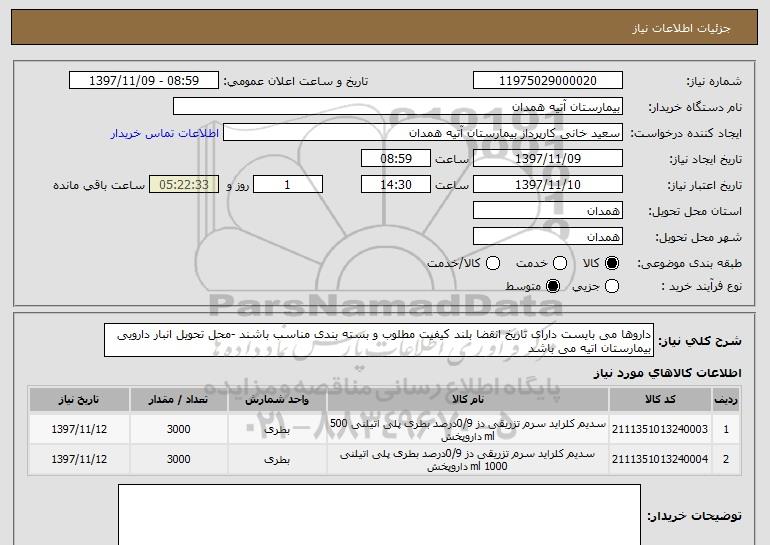
Task: Click the buyer organization name field
Action: coord(398,107)
